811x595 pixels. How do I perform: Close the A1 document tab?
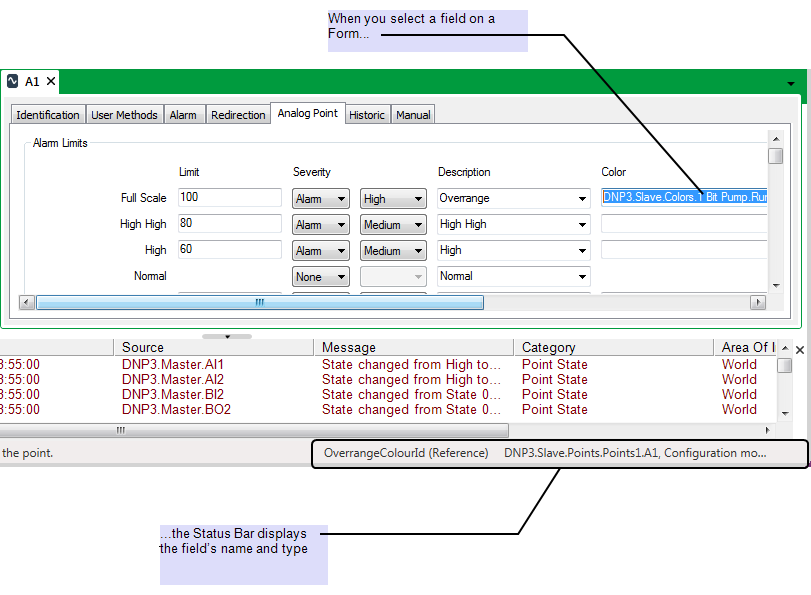[x=50, y=82]
